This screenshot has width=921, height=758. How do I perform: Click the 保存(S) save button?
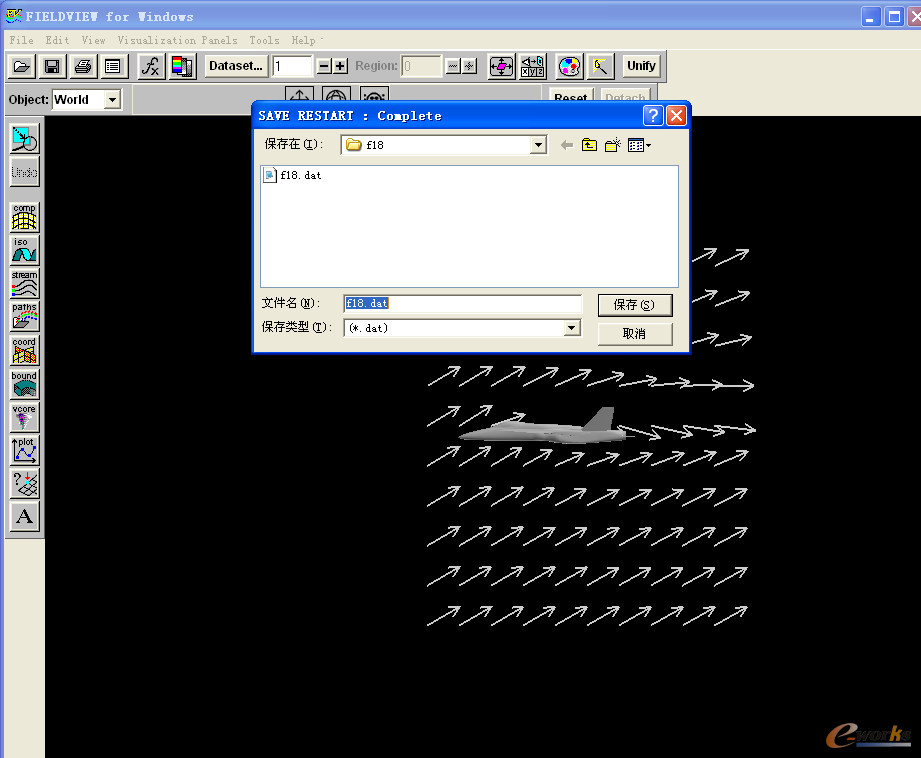coord(634,305)
